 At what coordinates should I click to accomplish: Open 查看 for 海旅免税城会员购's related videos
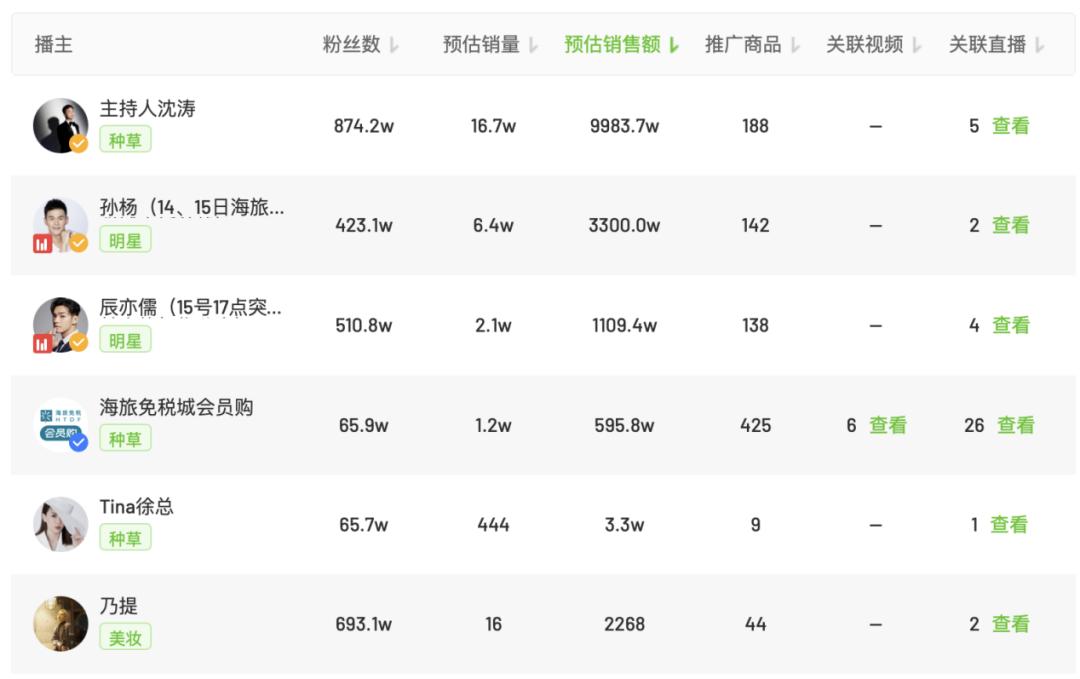coord(890,424)
